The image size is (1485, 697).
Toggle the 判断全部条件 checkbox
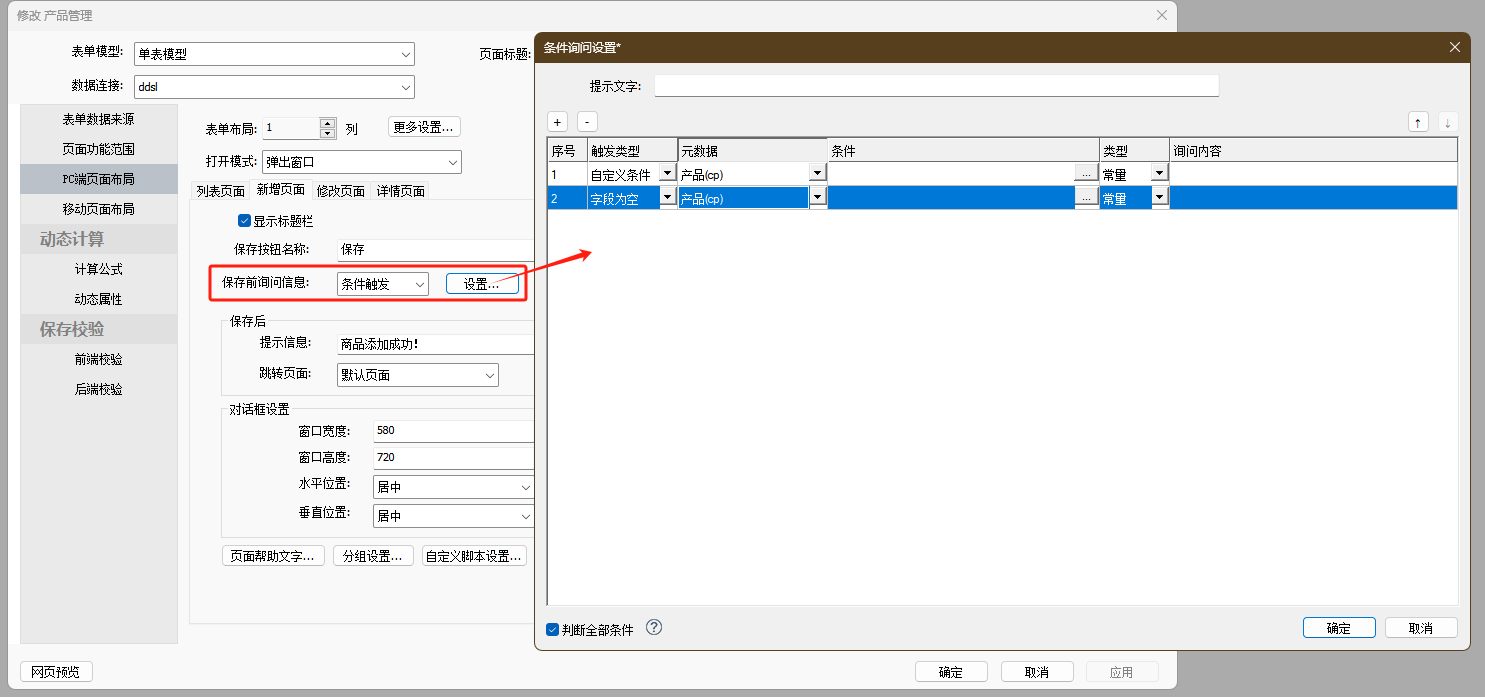(553, 629)
